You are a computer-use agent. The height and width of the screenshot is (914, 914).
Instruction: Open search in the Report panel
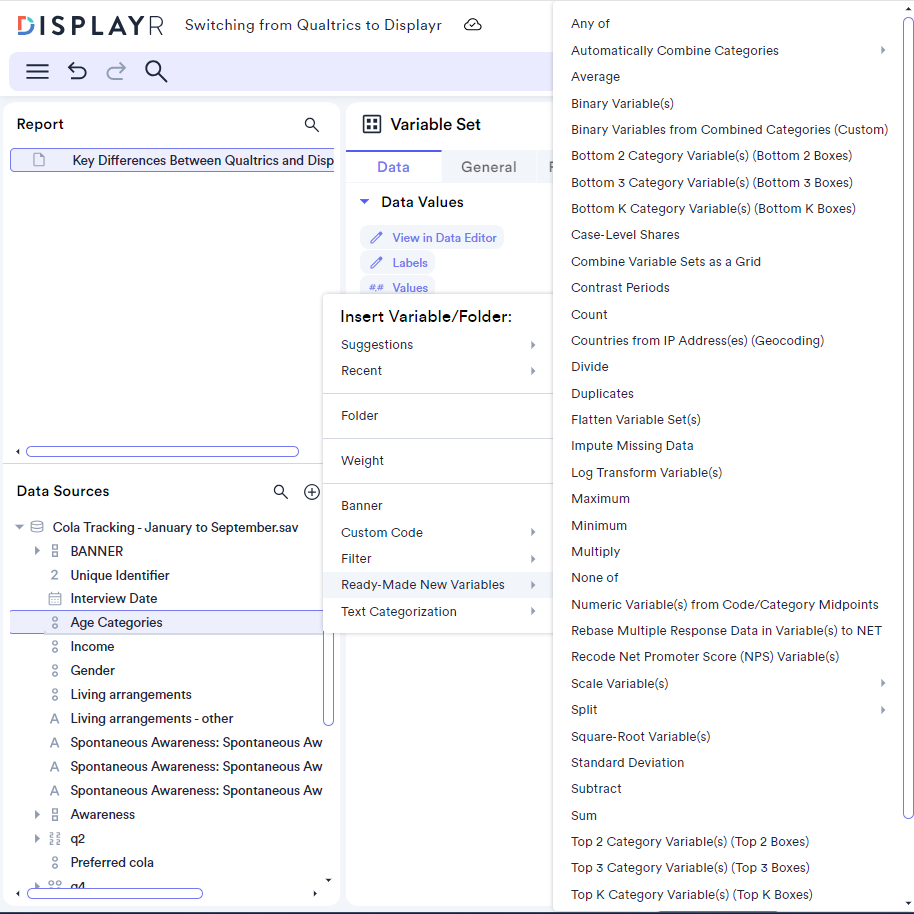pos(311,124)
